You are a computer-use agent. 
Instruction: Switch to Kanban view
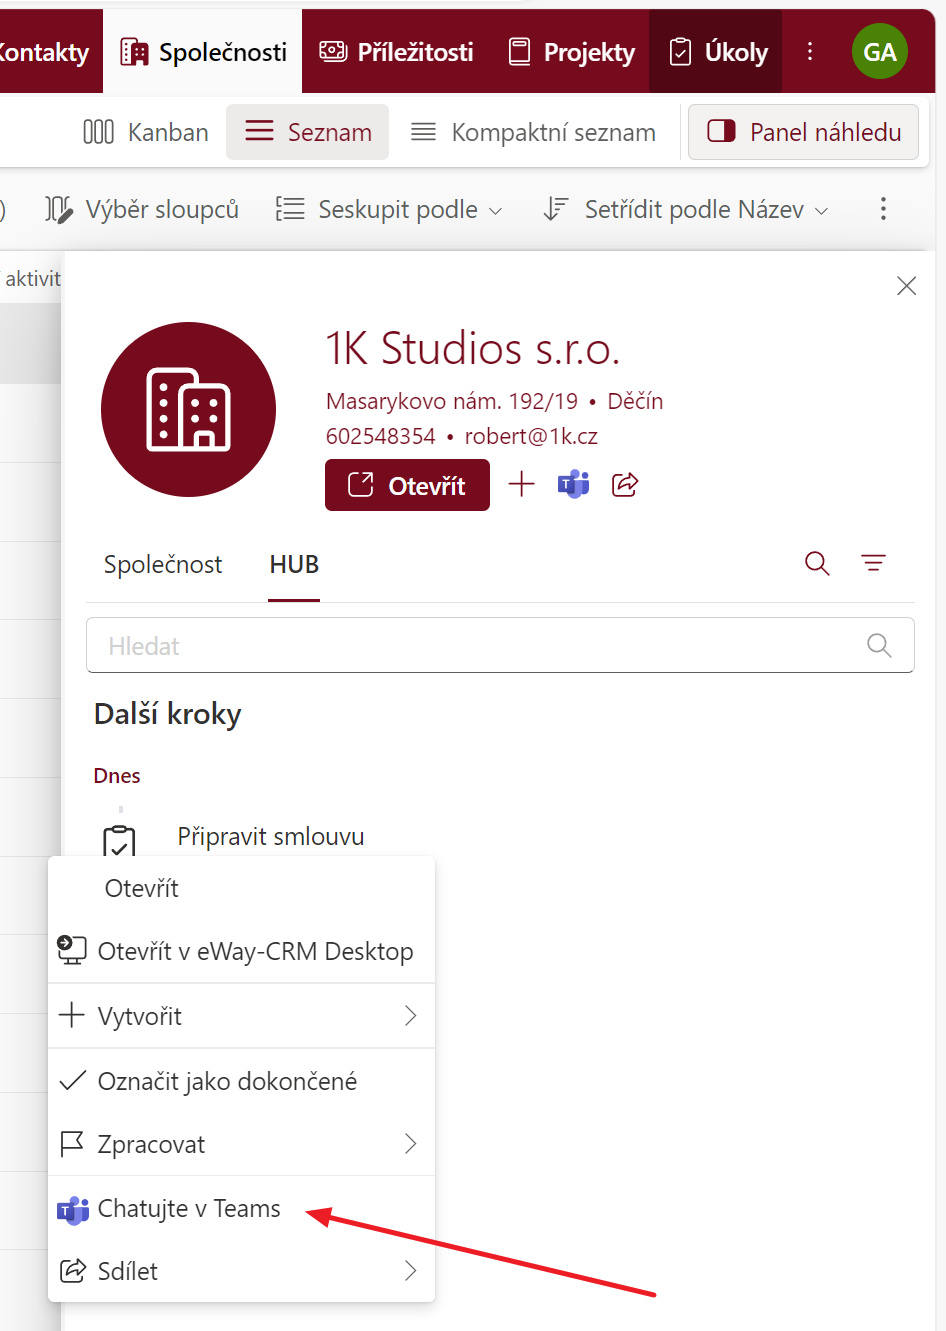point(146,132)
